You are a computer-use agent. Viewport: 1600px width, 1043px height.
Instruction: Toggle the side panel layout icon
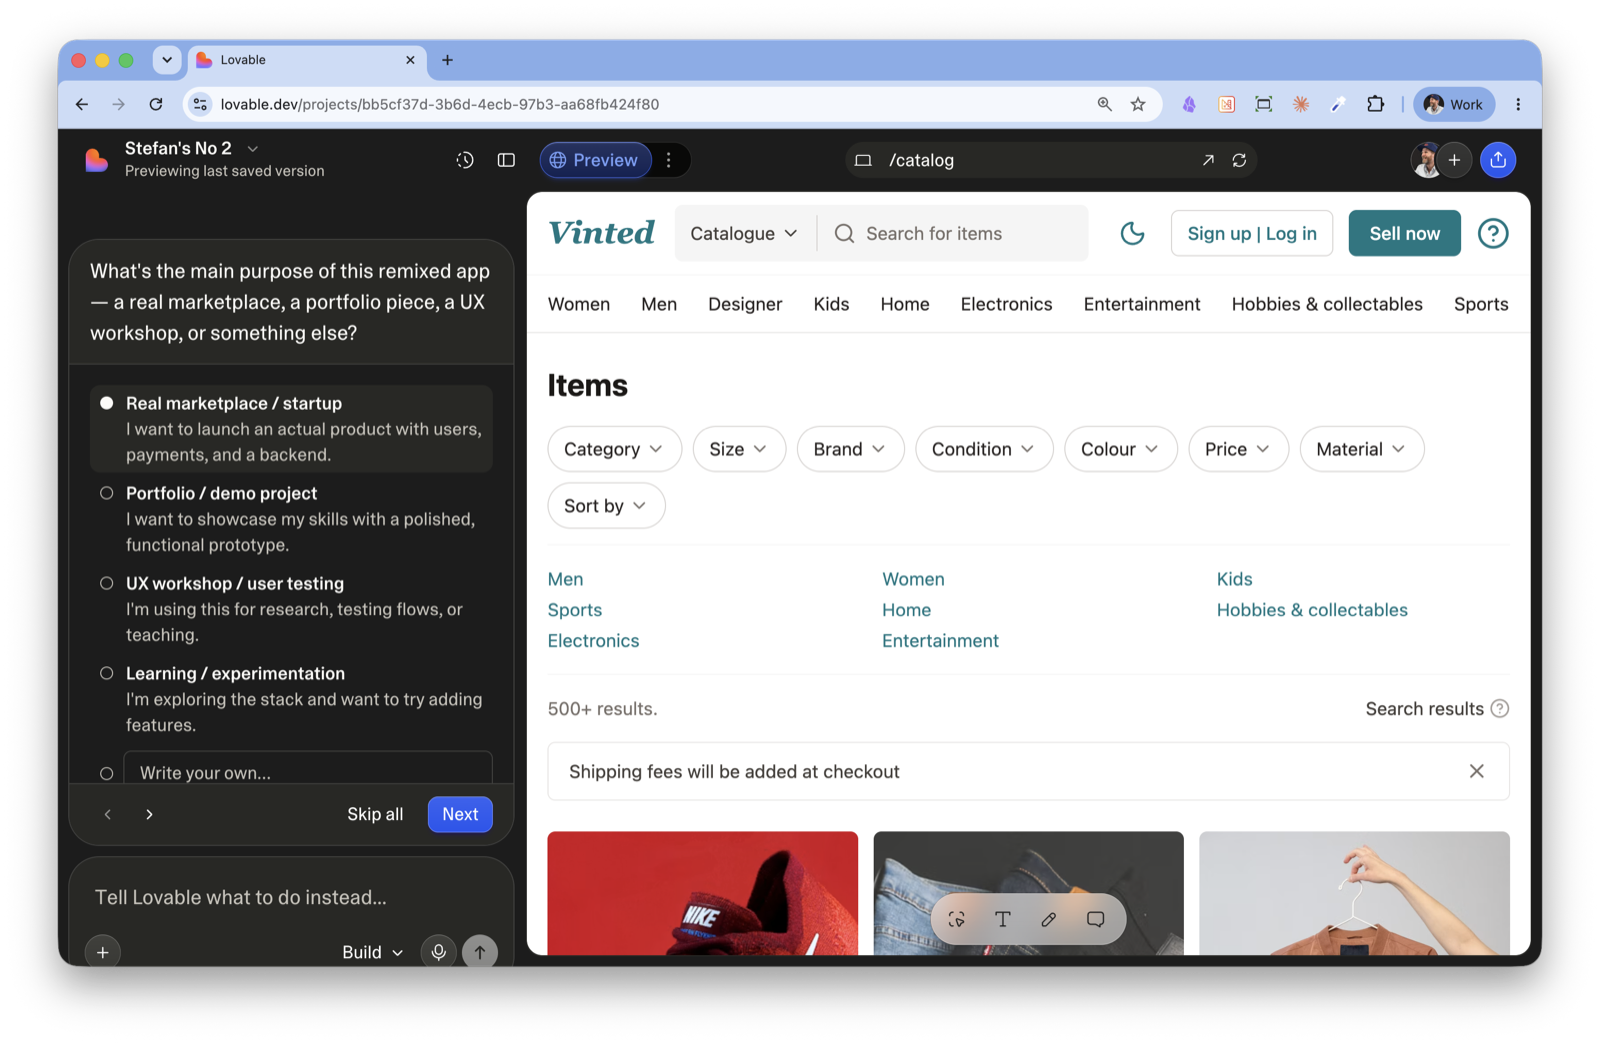coord(506,160)
